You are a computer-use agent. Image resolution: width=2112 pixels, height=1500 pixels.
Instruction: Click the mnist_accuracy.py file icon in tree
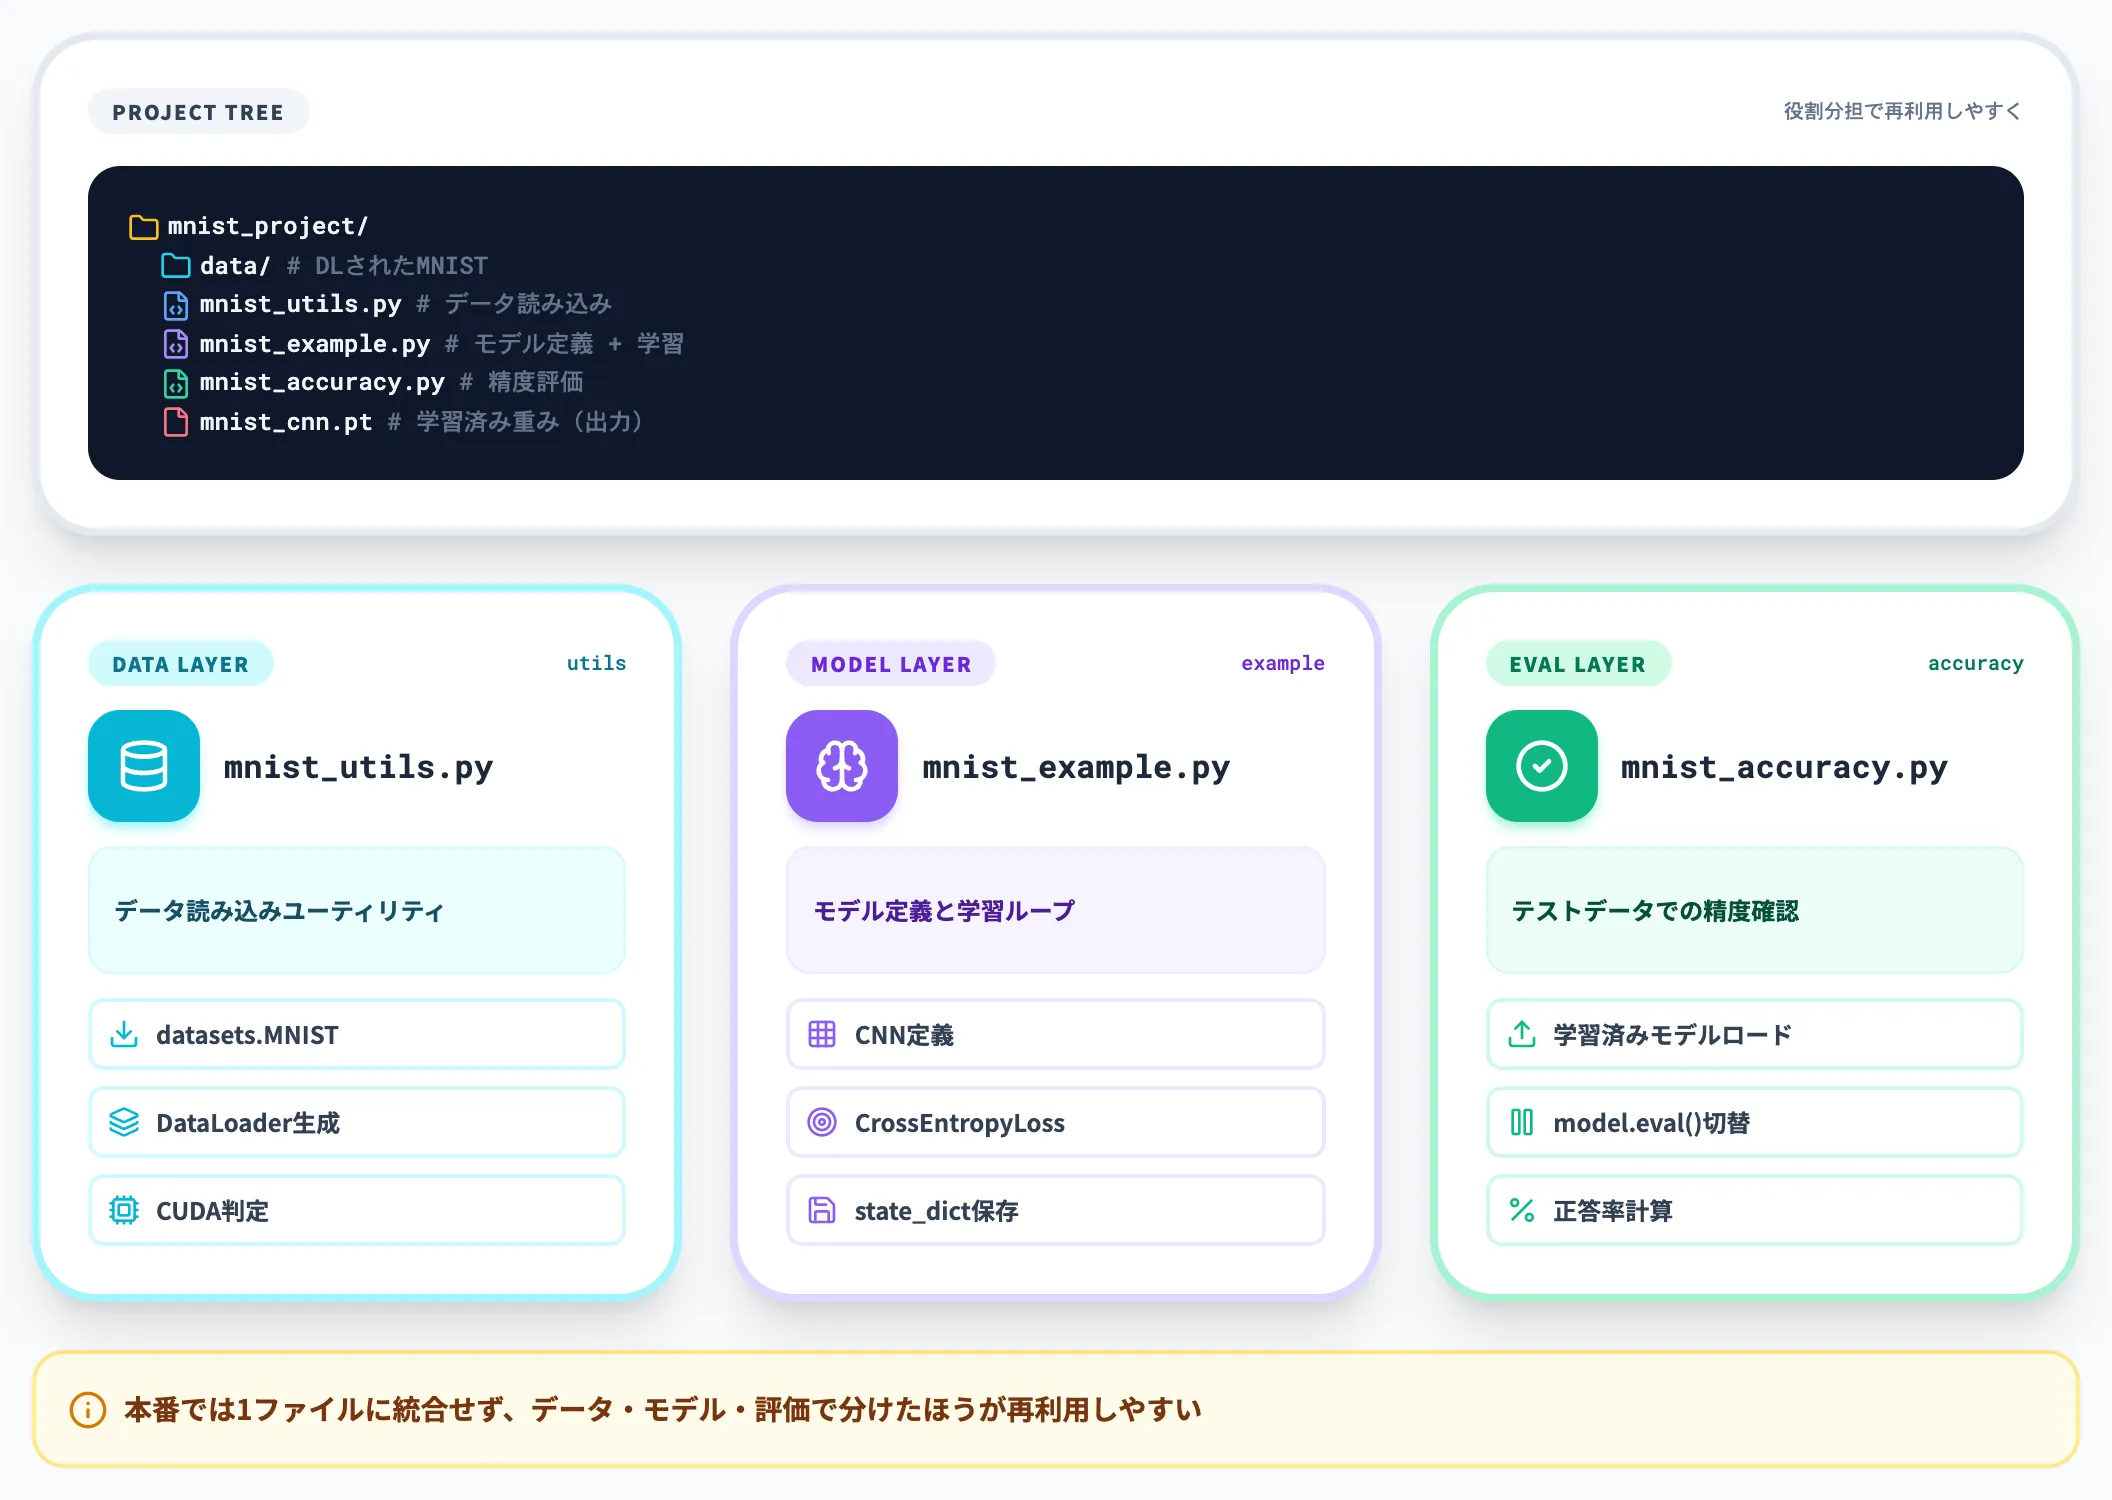tap(176, 383)
